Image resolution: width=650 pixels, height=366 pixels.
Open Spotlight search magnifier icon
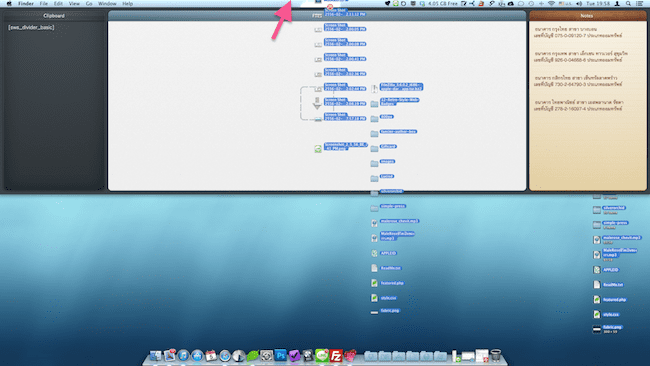(628, 4)
